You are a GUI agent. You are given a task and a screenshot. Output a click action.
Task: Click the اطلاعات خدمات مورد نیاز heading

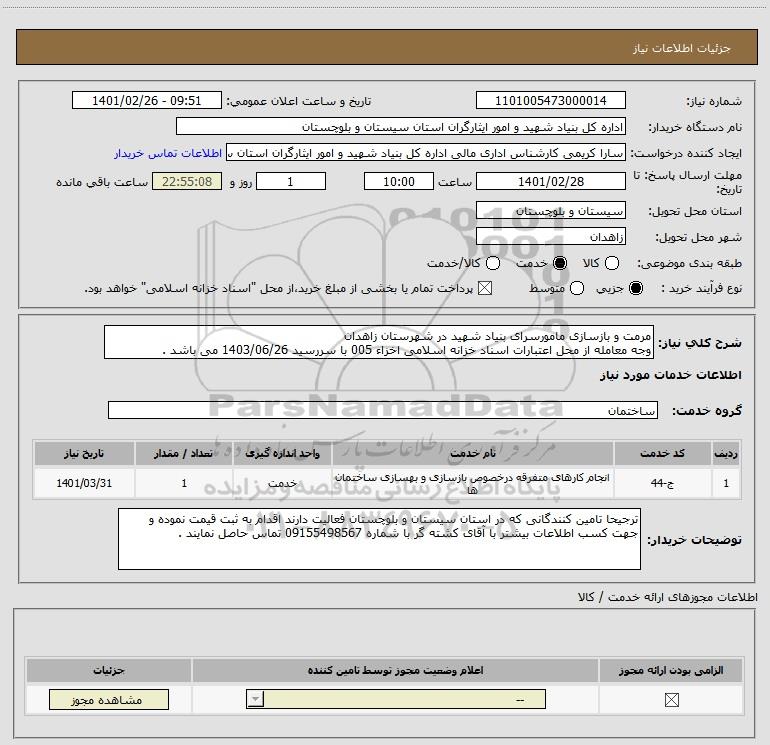pyautogui.click(x=670, y=375)
